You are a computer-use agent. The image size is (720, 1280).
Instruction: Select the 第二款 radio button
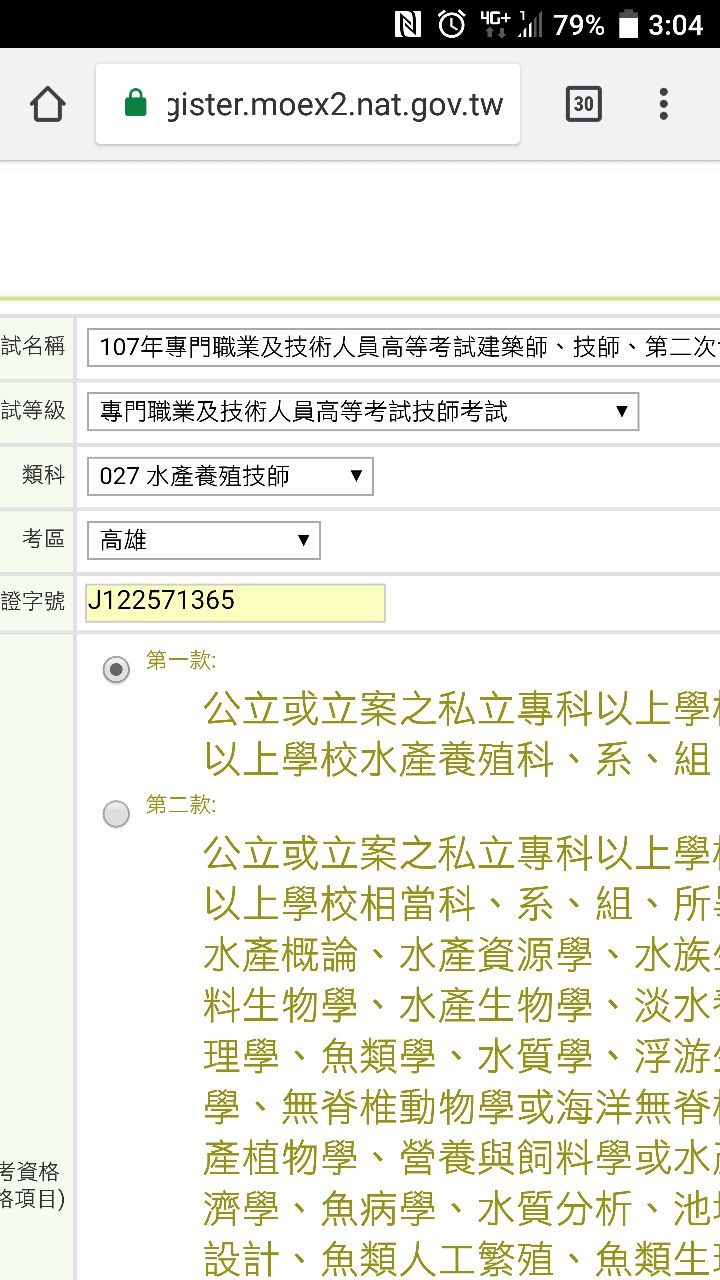coord(117,814)
